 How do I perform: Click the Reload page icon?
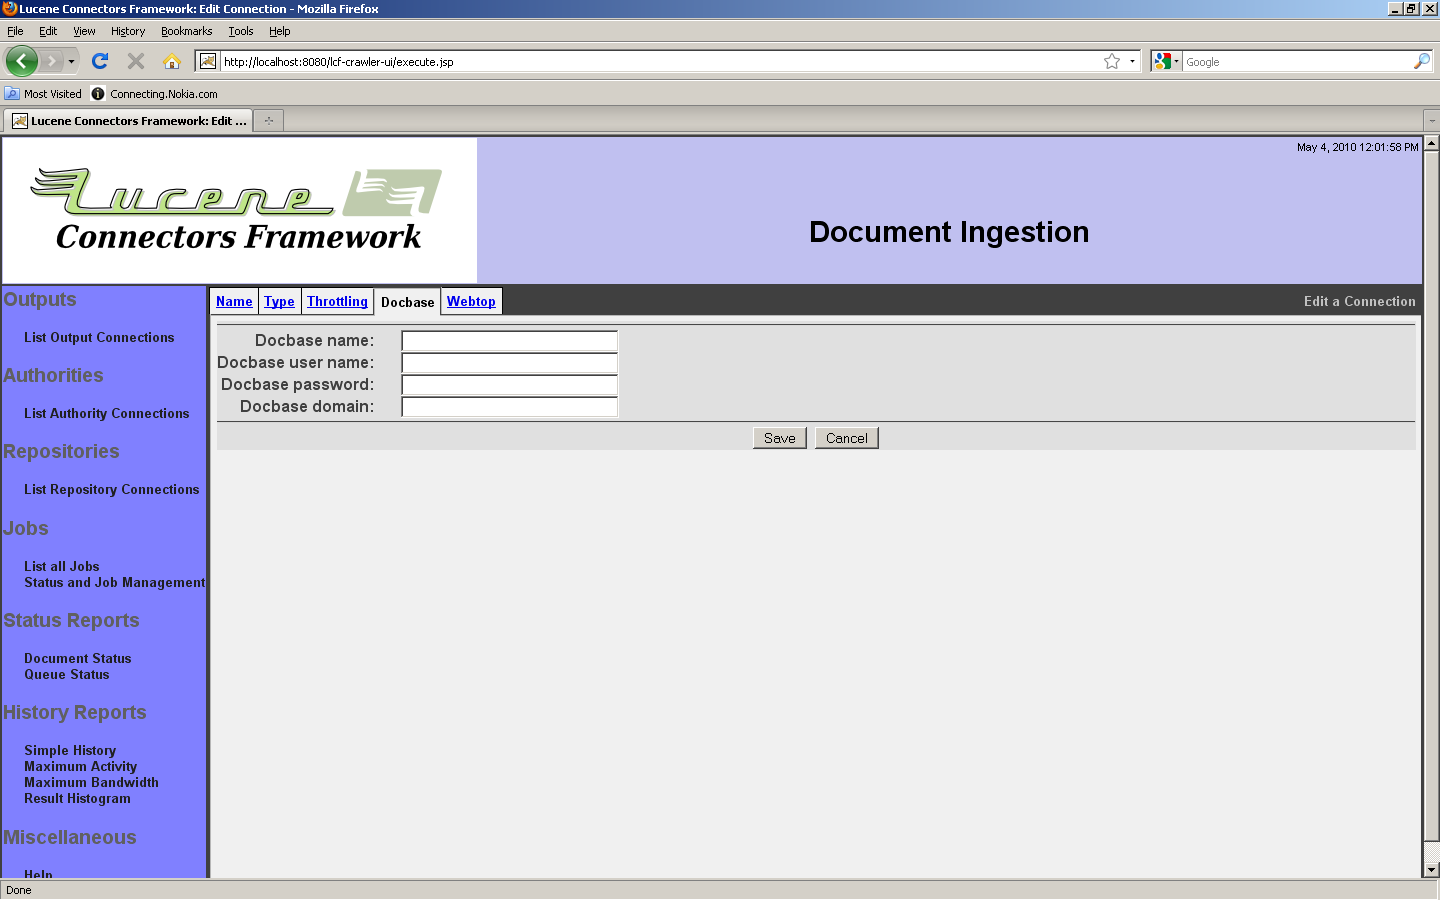(100, 61)
